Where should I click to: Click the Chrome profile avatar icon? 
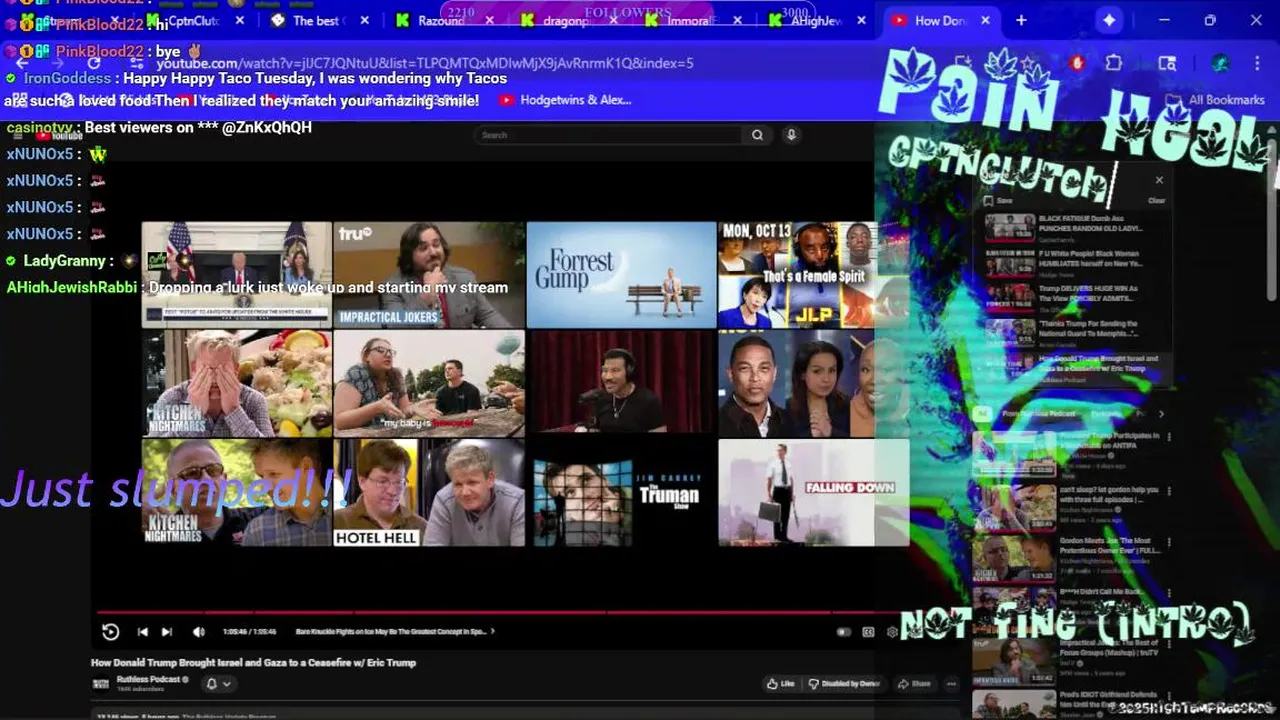click(1220, 63)
